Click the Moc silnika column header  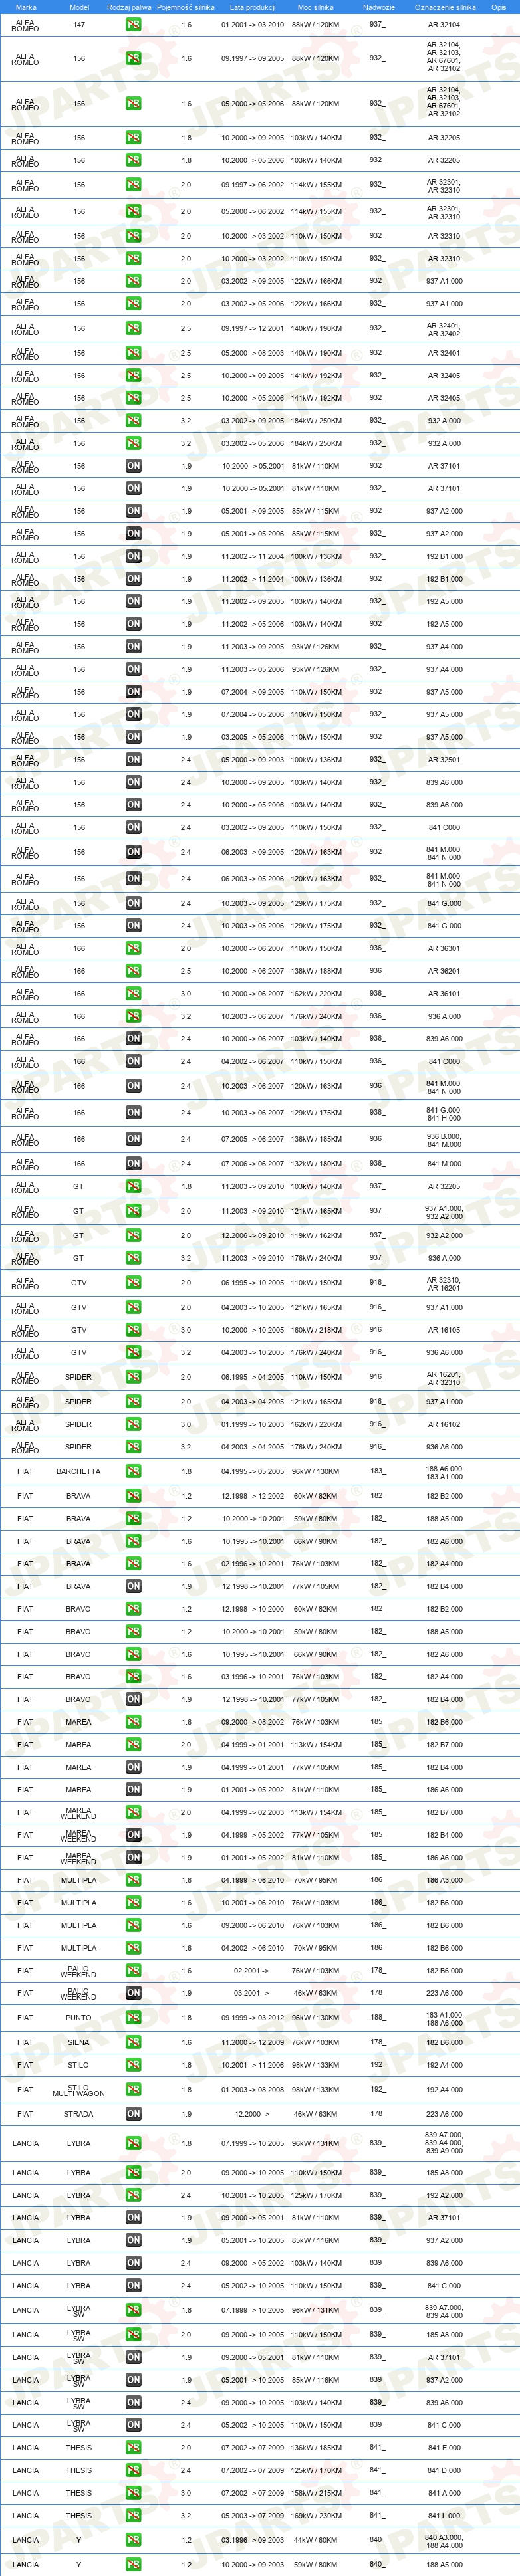[316, 7]
